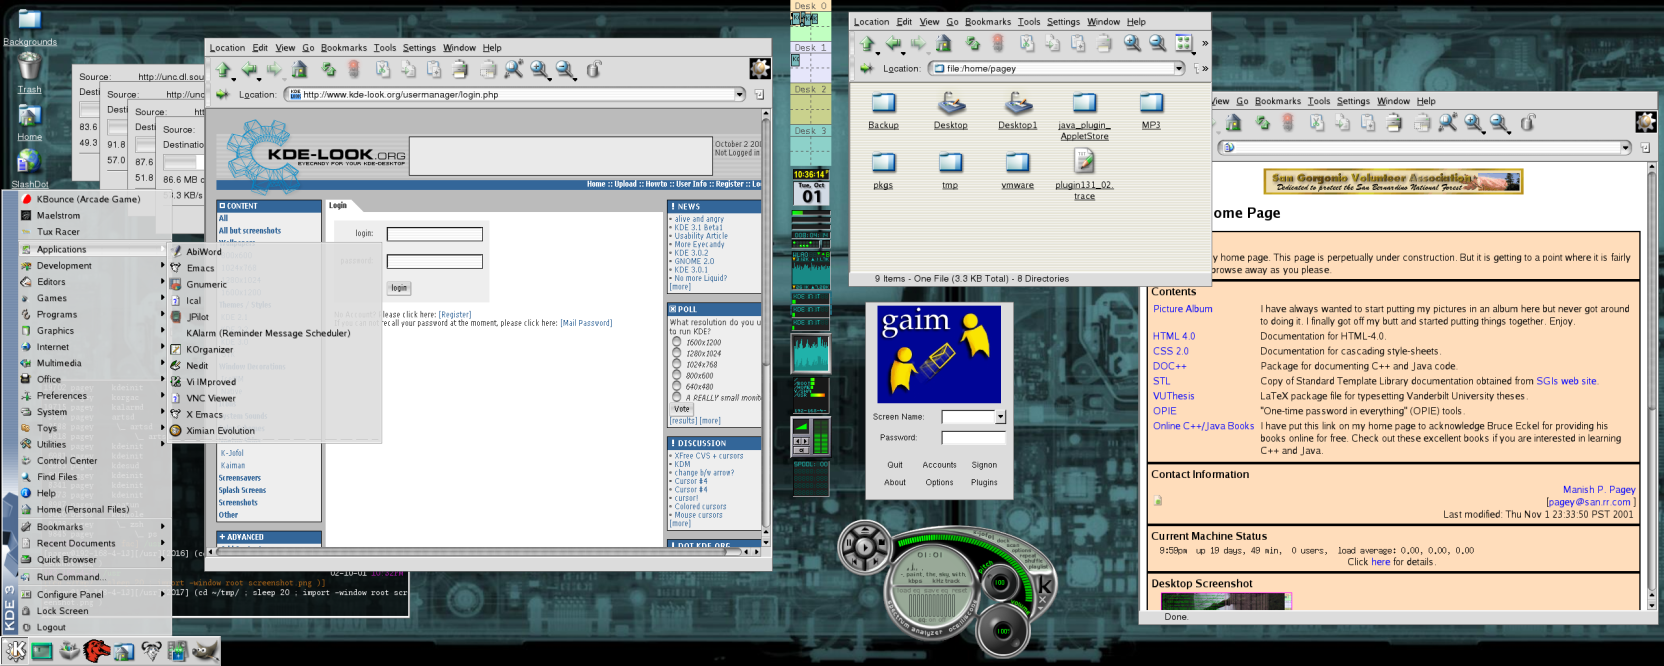The width and height of the screenshot is (1664, 666).
Task: Go back in the kde-look Konqueror window
Action: point(249,70)
